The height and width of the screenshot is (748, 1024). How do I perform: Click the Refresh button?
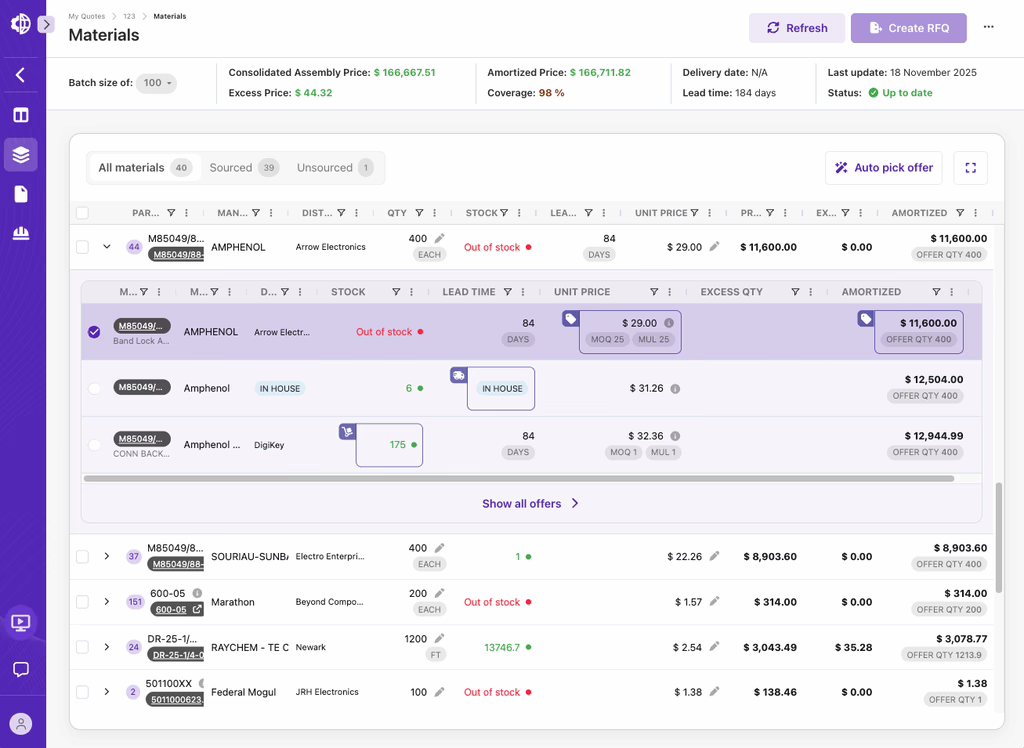pyautogui.click(x=796, y=28)
